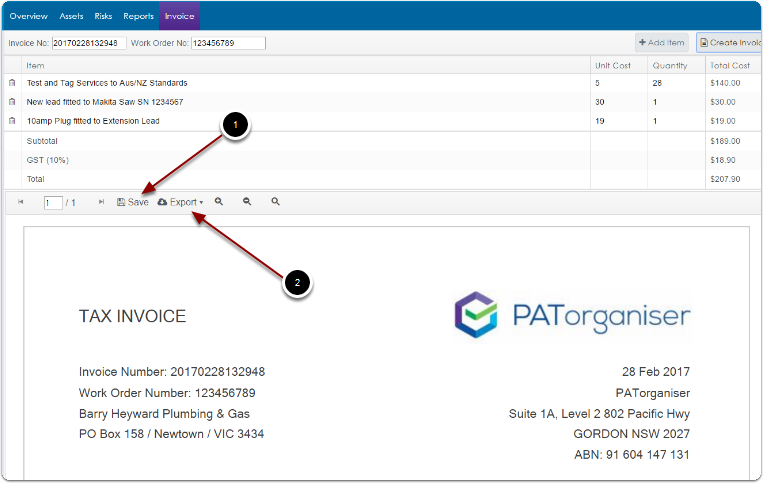Switch to the Overview tab
This screenshot has height=483, width=763.
point(29,16)
